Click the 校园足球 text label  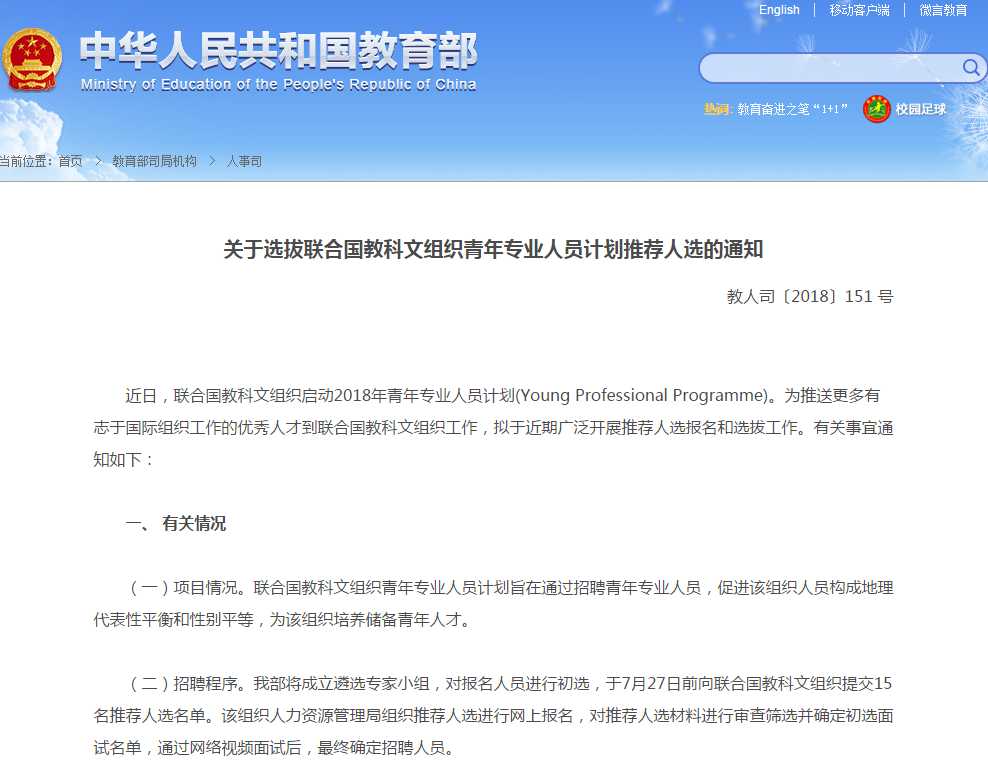tap(920, 109)
